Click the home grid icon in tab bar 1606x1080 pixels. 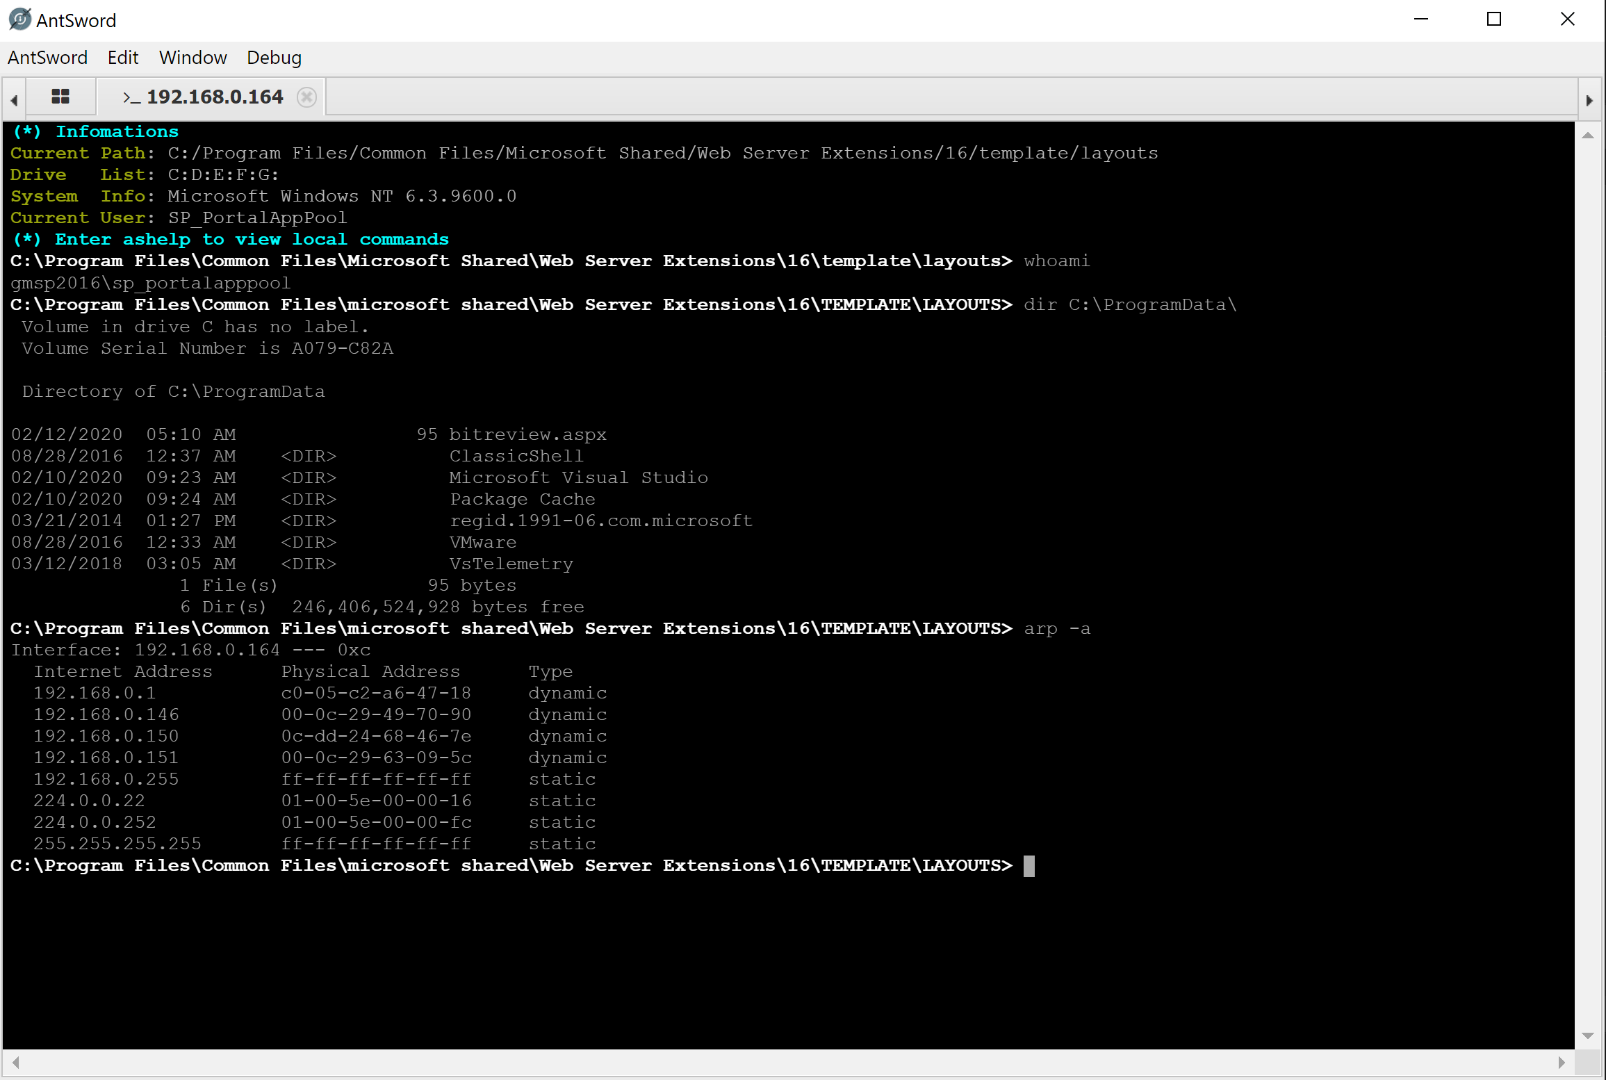(60, 97)
